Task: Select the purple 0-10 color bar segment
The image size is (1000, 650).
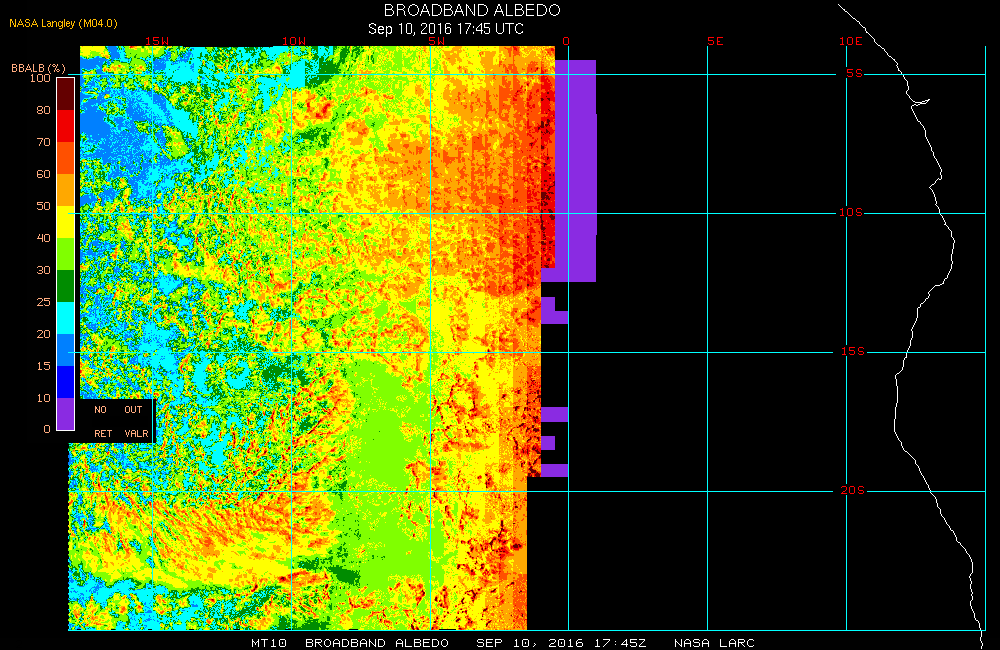Action: (66, 413)
